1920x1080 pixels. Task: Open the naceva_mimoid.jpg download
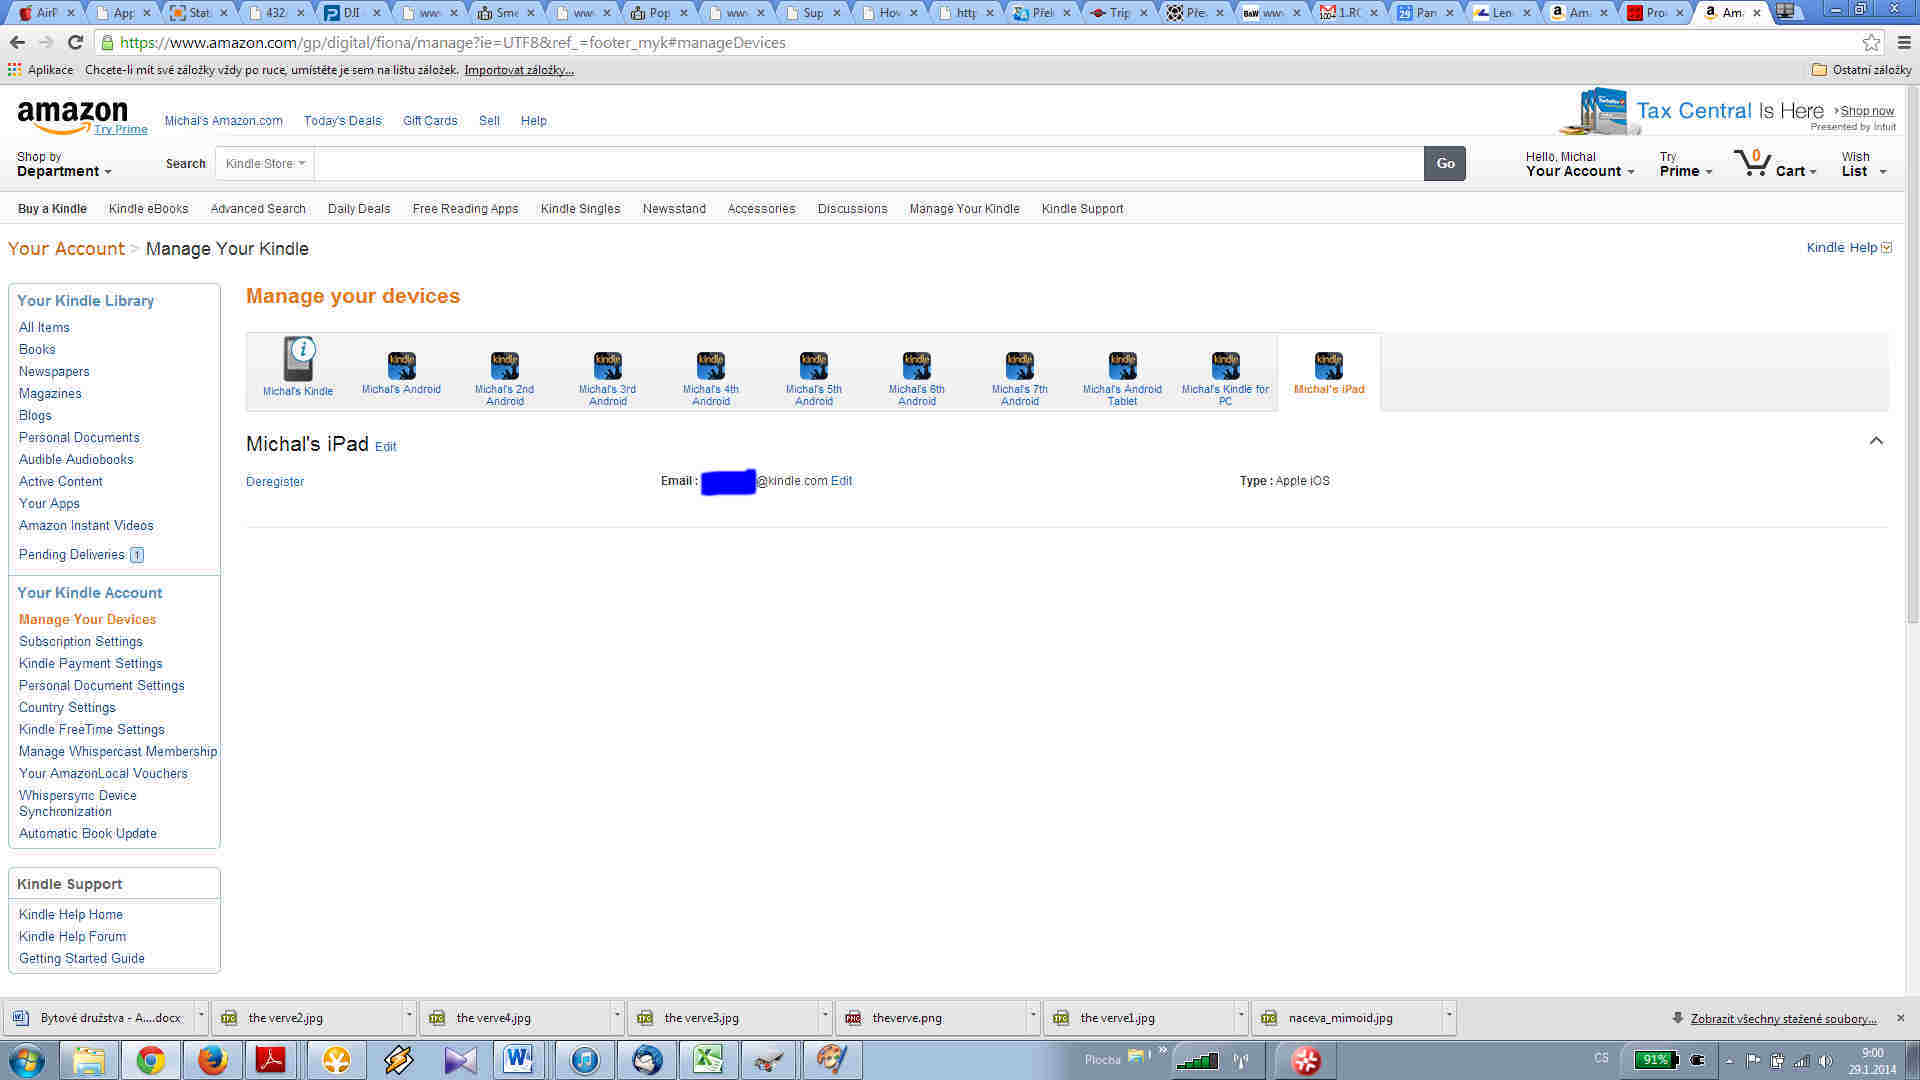tap(1340, 1018)
